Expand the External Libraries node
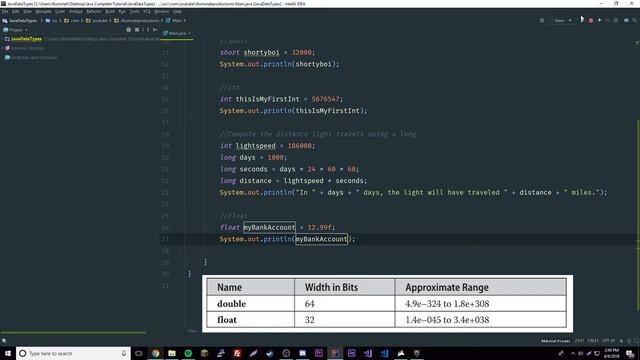640x360 pixels. 24,48
